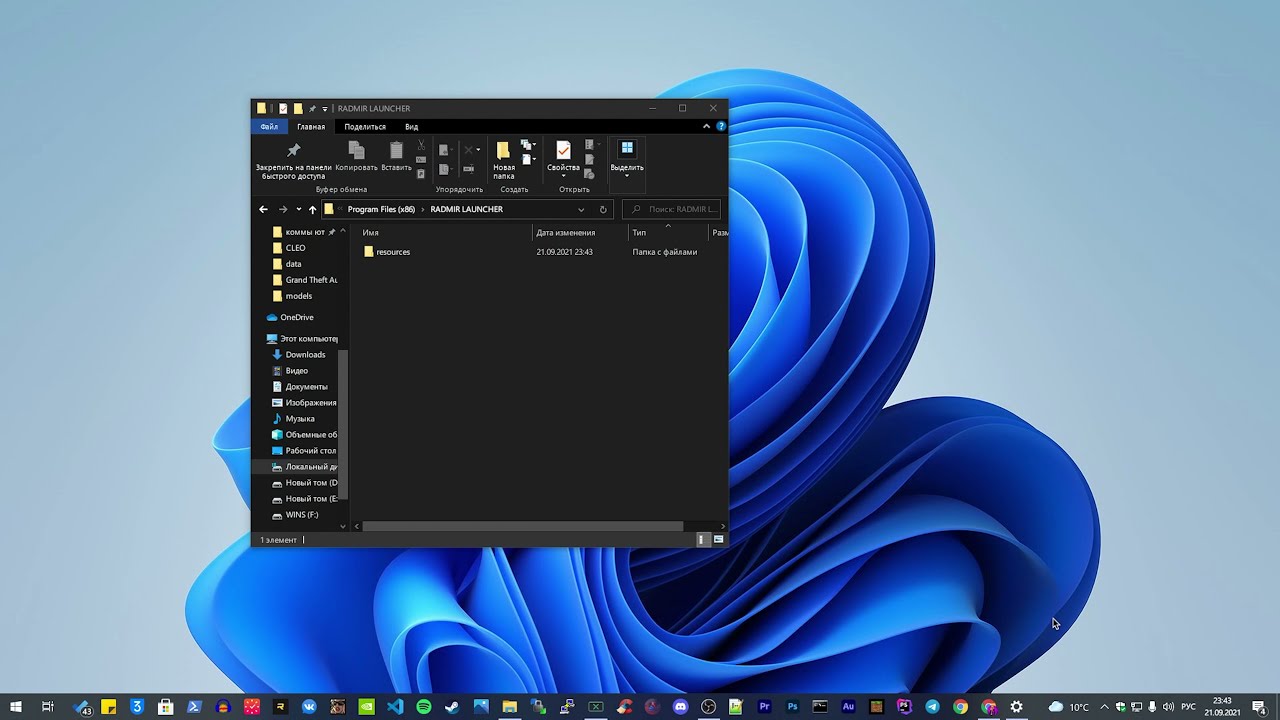Open Photoshop from the taskbar
The image size is (1280, 720).
[793, 707]
